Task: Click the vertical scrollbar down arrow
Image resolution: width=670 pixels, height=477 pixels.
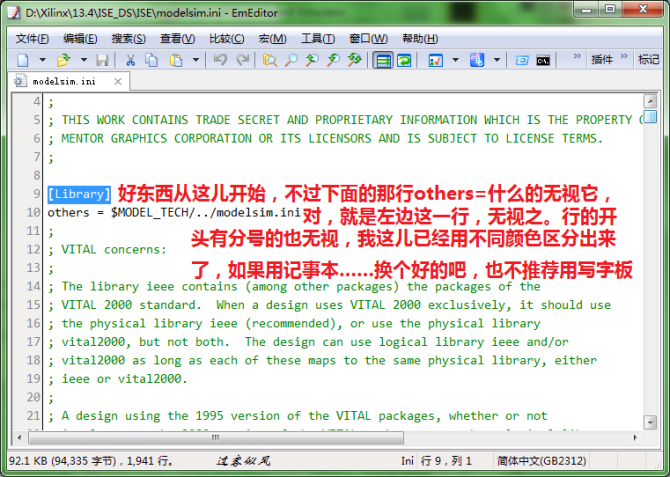Action: coord(650,422)
